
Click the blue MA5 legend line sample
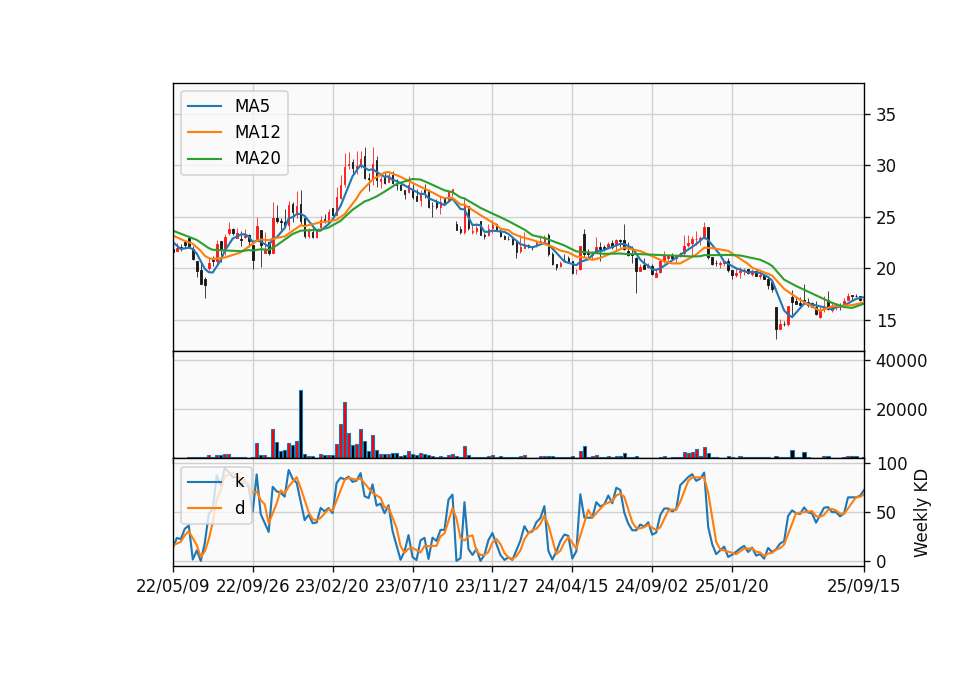204,106
